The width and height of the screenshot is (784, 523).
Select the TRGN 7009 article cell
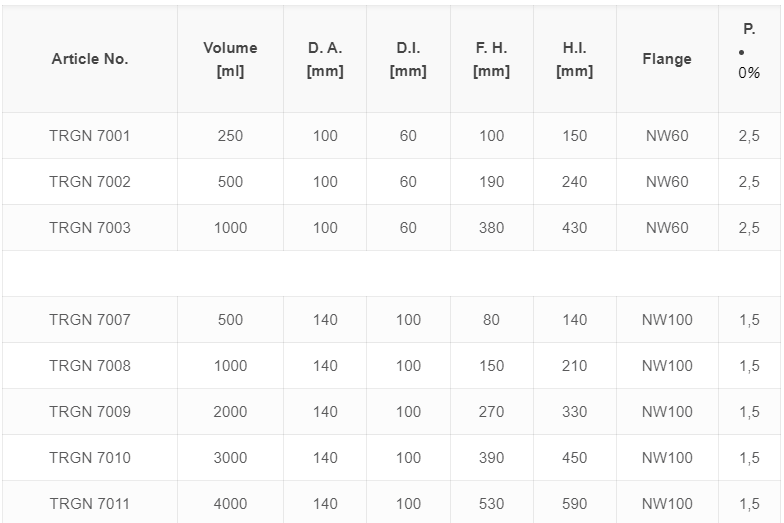[x=90, y=412]
